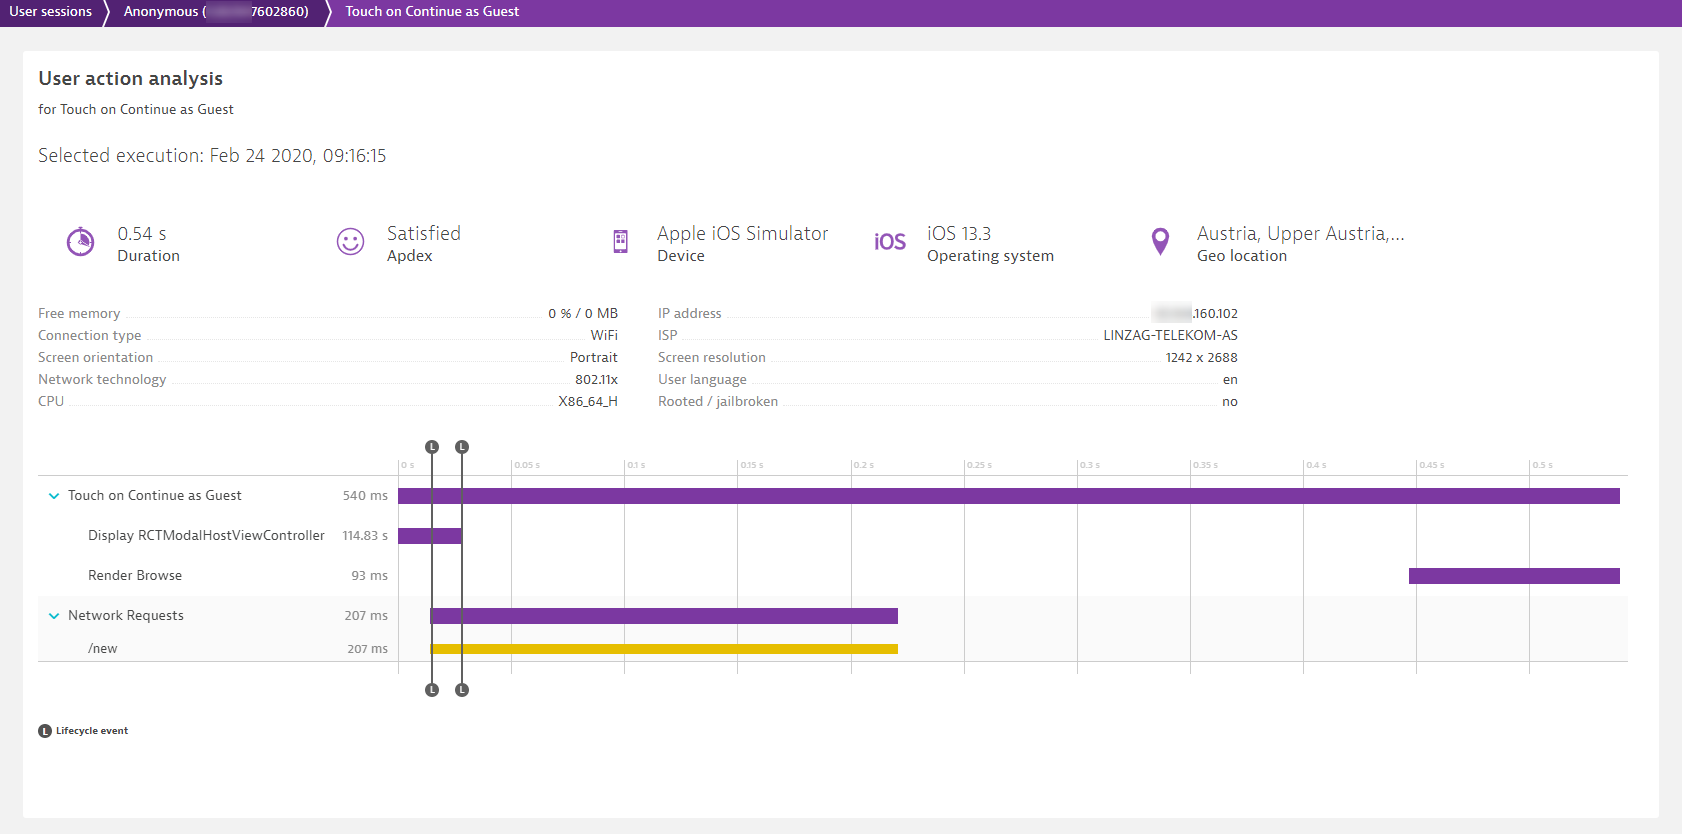This screenshot has height=834, width=1682.
Task: Click the 0.54 s duration value
Action: (142, 234)
